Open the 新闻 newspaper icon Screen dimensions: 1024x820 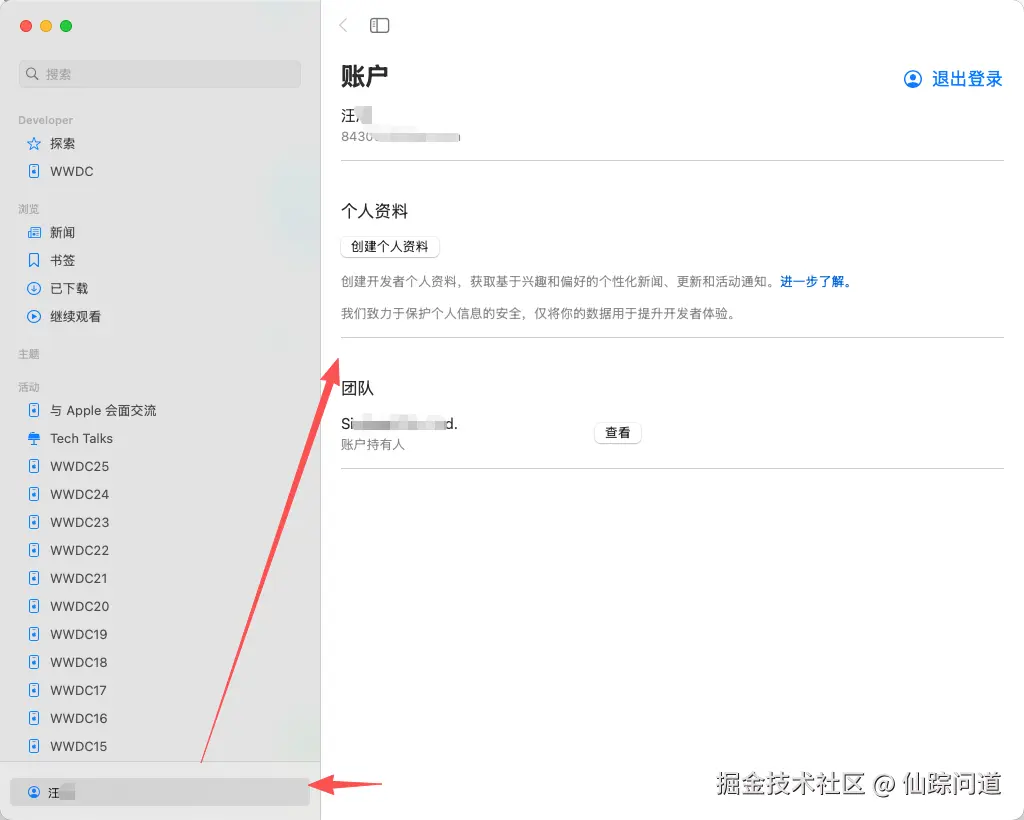(34, 232)
